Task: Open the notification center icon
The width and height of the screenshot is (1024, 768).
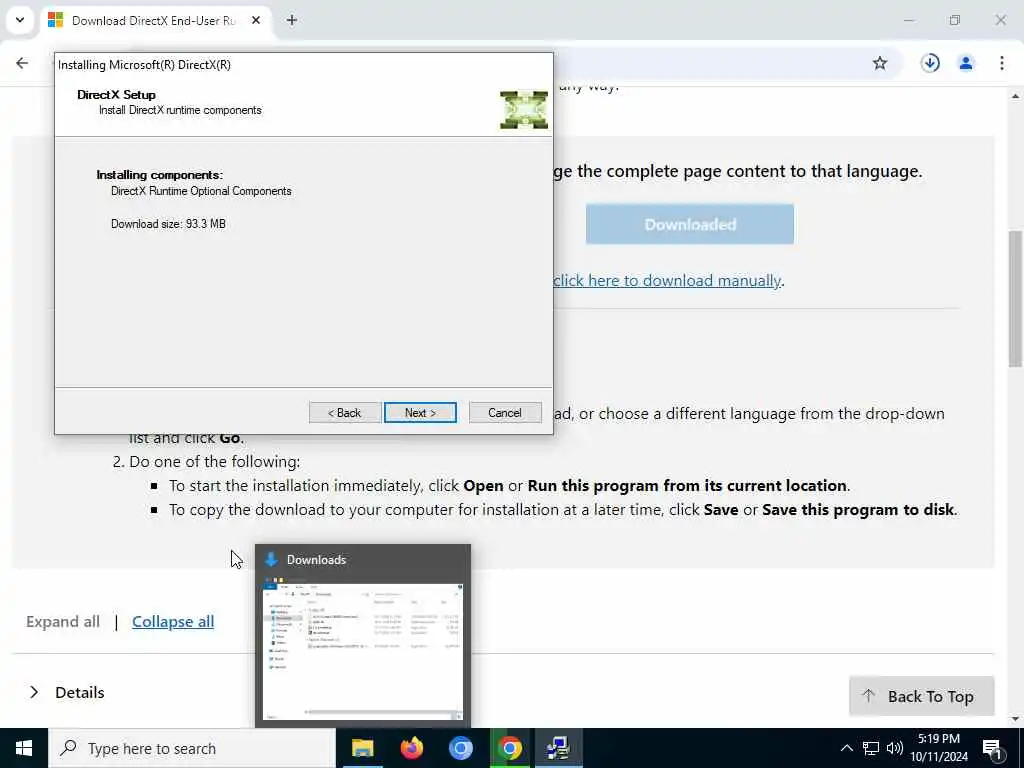Action: 992,749
